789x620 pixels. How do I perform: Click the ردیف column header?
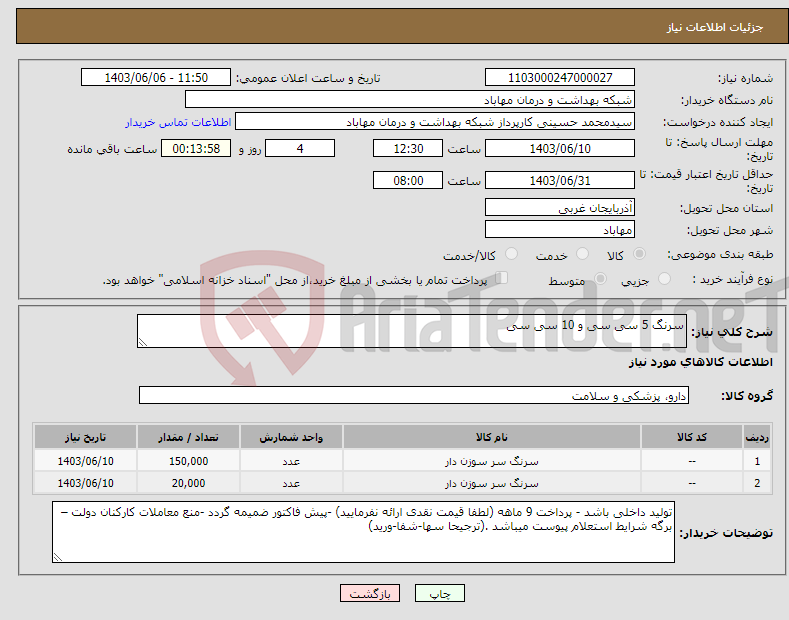757,437
